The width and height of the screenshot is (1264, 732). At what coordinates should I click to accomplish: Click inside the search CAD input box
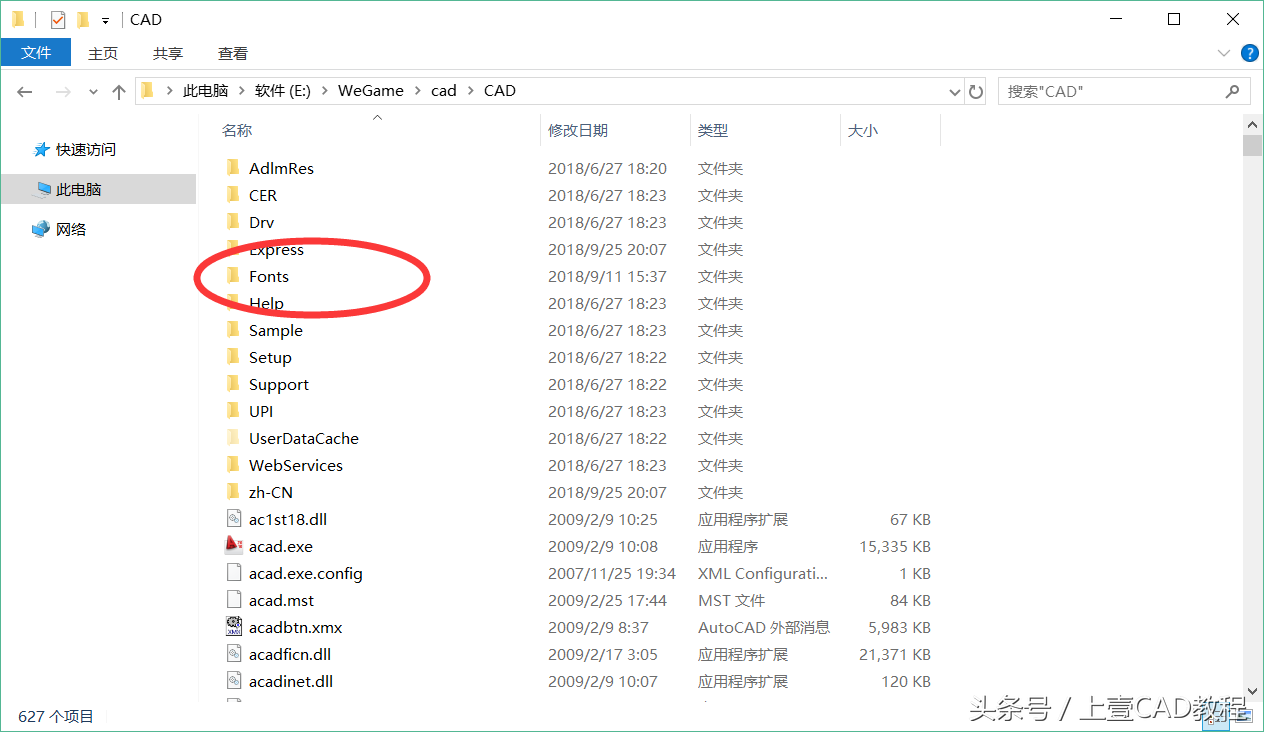point(1100,91)
